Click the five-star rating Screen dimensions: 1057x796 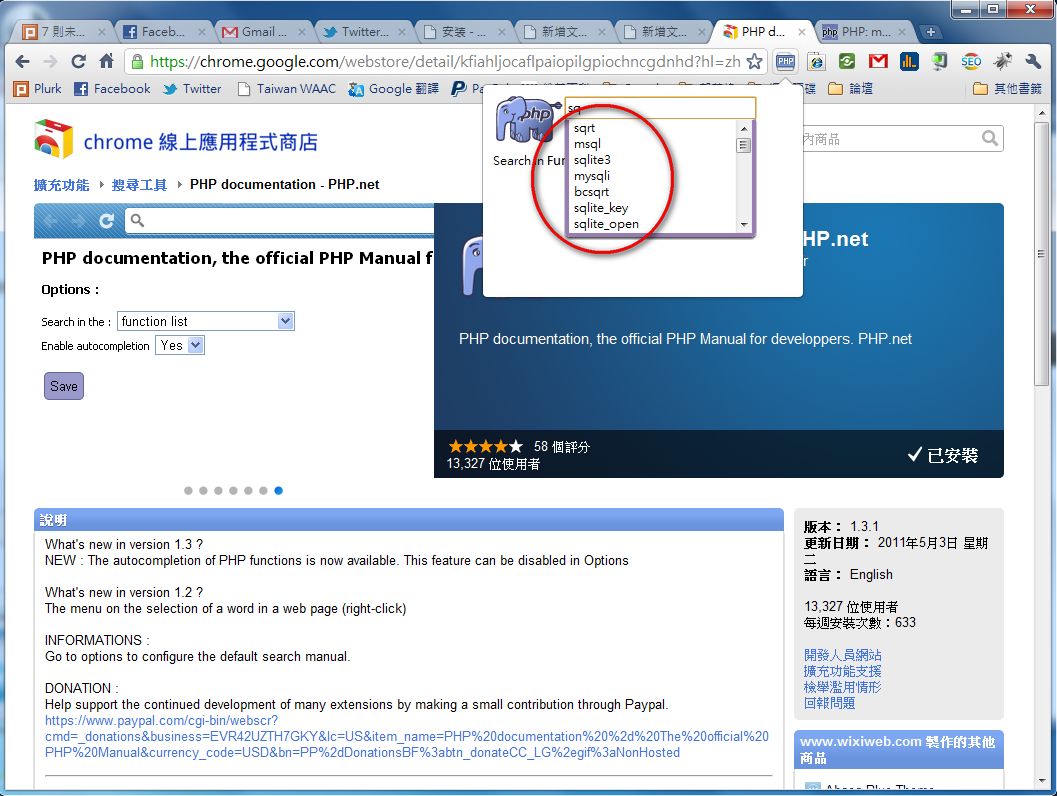[x=485, y=446]
